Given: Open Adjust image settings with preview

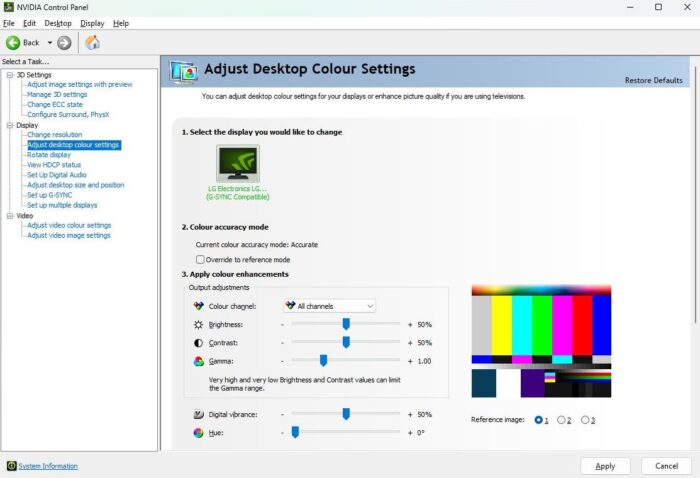Looking at the screenshot, I should [80, 84].
